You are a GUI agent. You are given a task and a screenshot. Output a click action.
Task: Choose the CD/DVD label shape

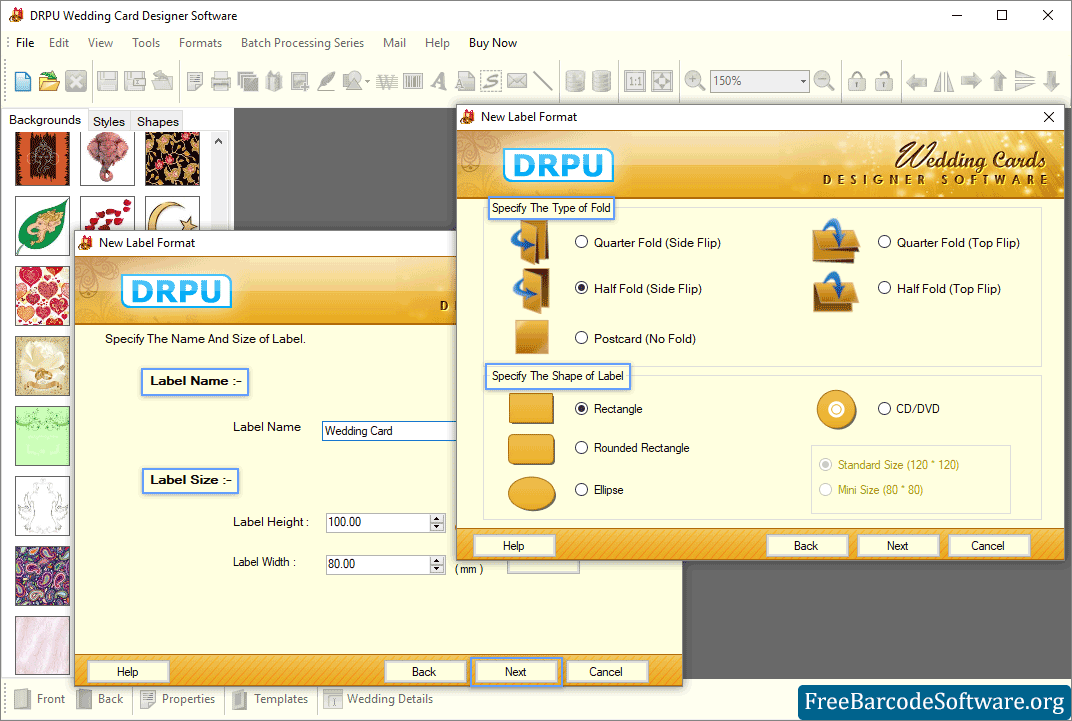pos(884,409)
